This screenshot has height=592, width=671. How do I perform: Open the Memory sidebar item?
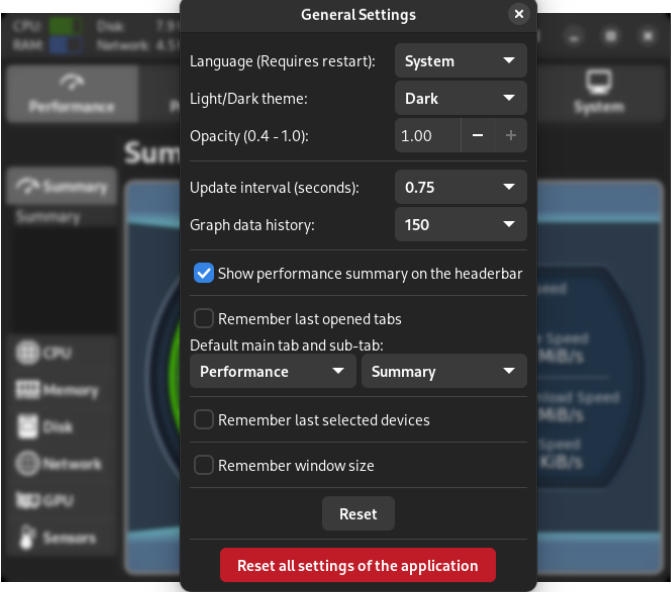62,390
